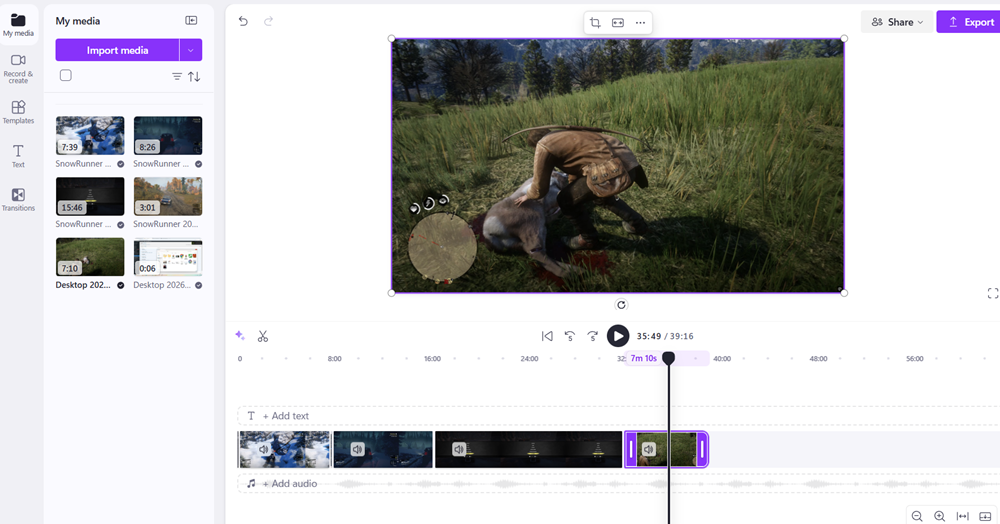The height and width of the screenshot is (524, 1000).
Task: Skip forward 5 seconds
Action: click(x=592, y=336)
